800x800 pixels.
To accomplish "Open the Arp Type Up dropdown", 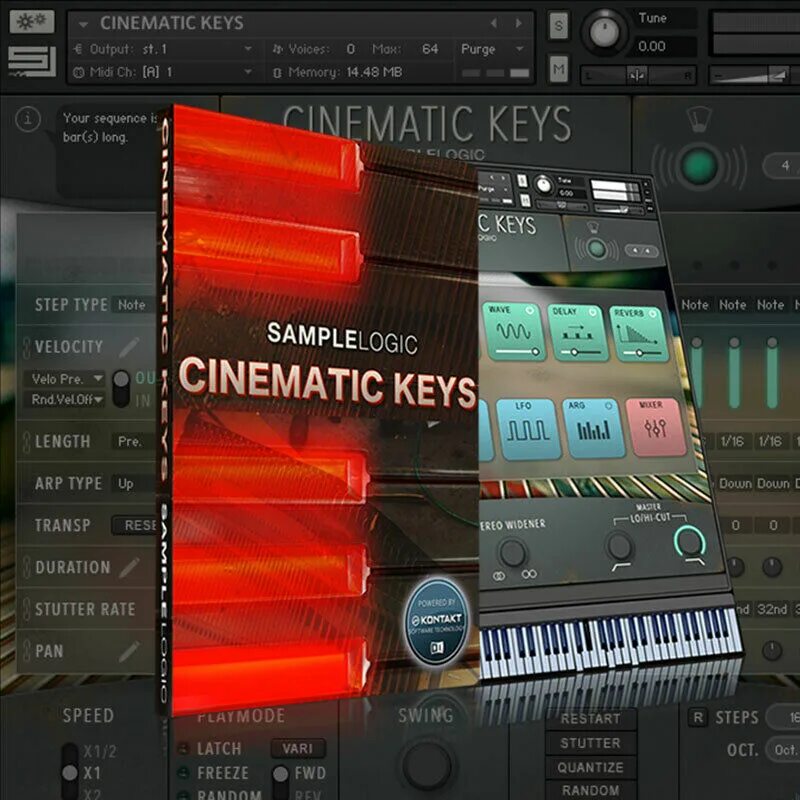I will pos(133,483).
